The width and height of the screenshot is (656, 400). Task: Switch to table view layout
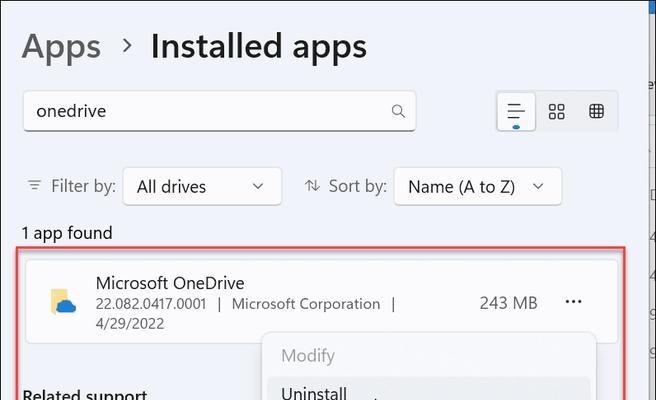click(596, 112)
